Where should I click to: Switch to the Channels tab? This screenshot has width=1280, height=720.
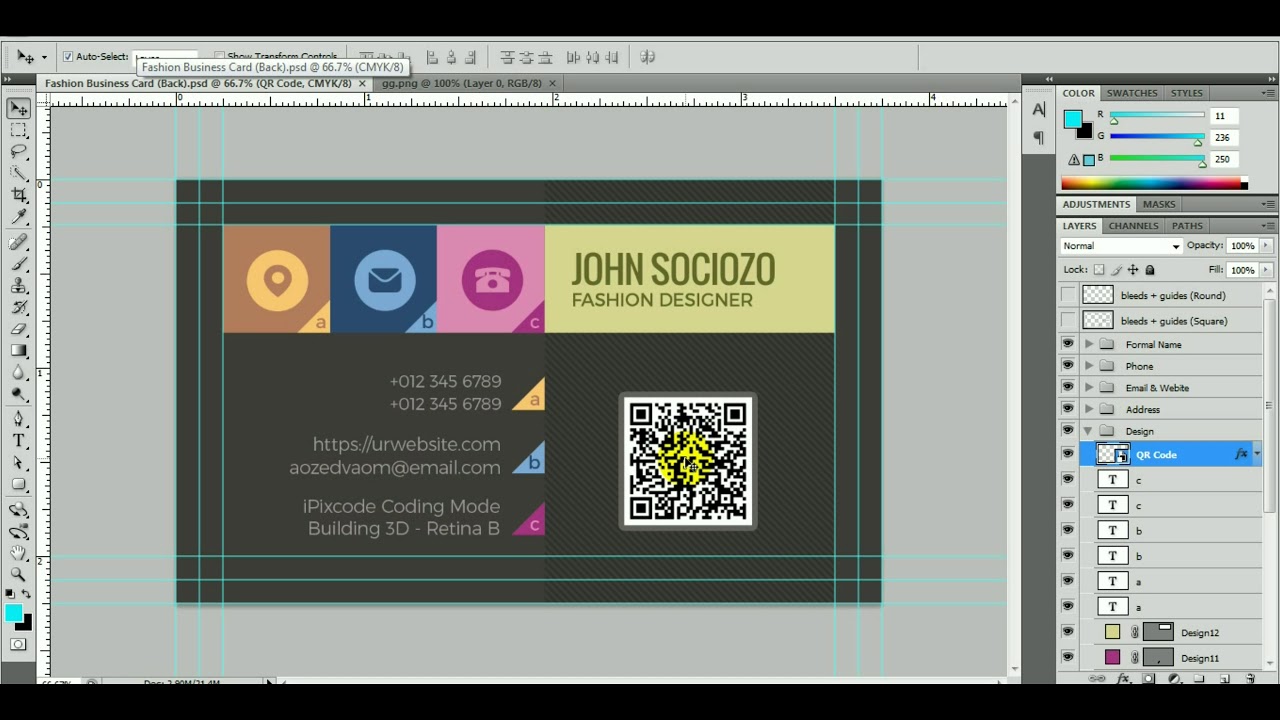pyautogui.click(x=1133, y=226)
